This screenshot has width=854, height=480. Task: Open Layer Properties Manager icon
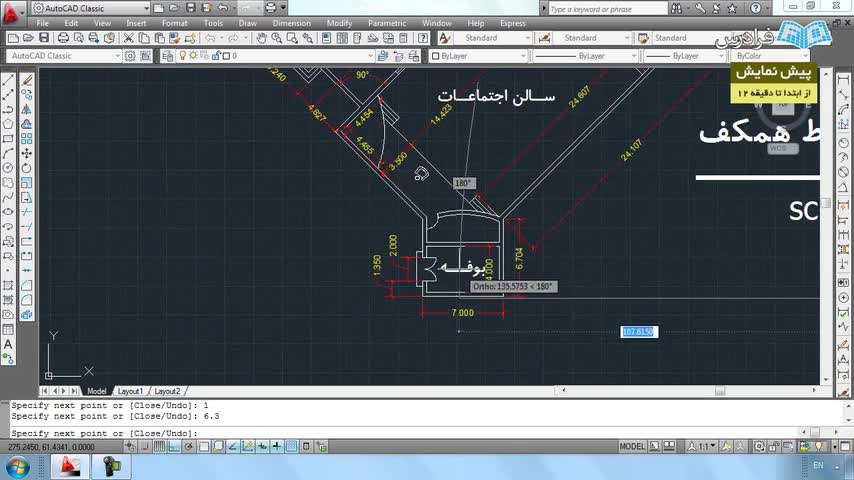click(x=167, y=56)
